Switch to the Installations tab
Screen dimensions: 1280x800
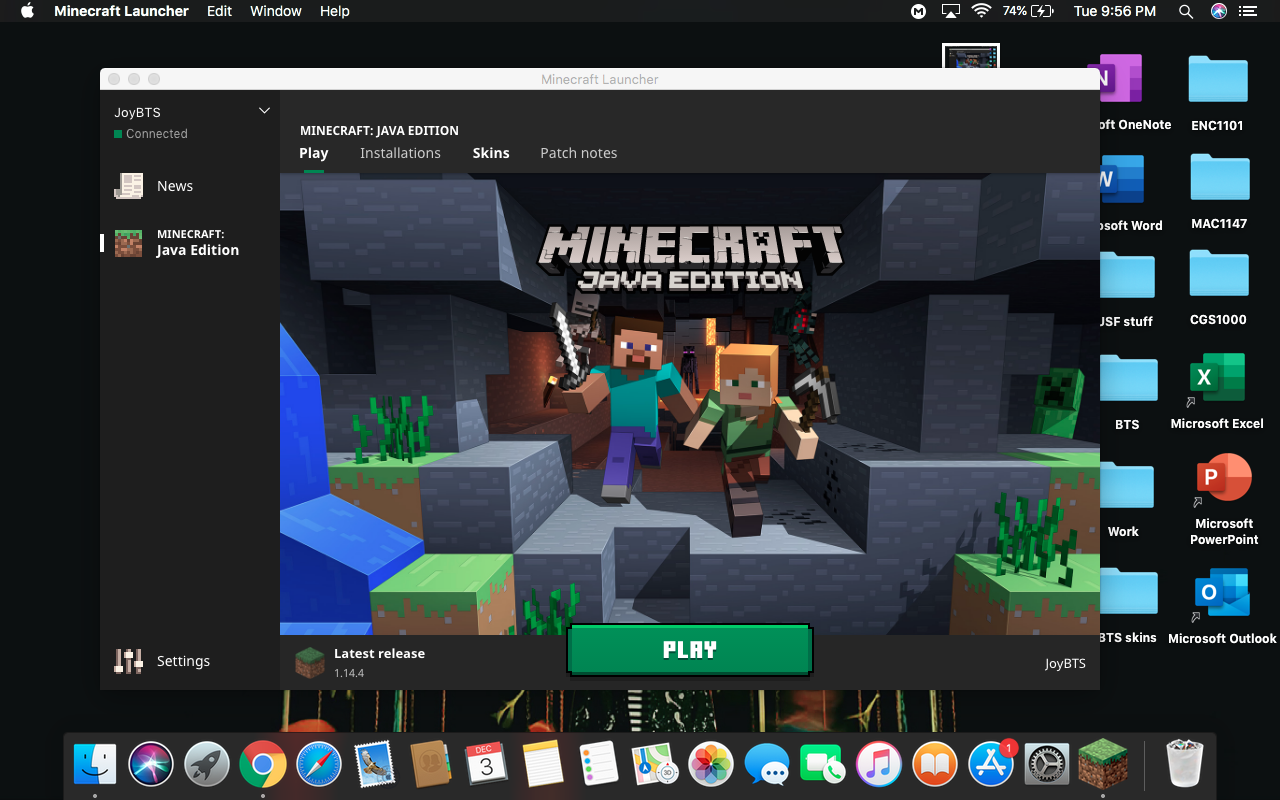coord(400,153)
